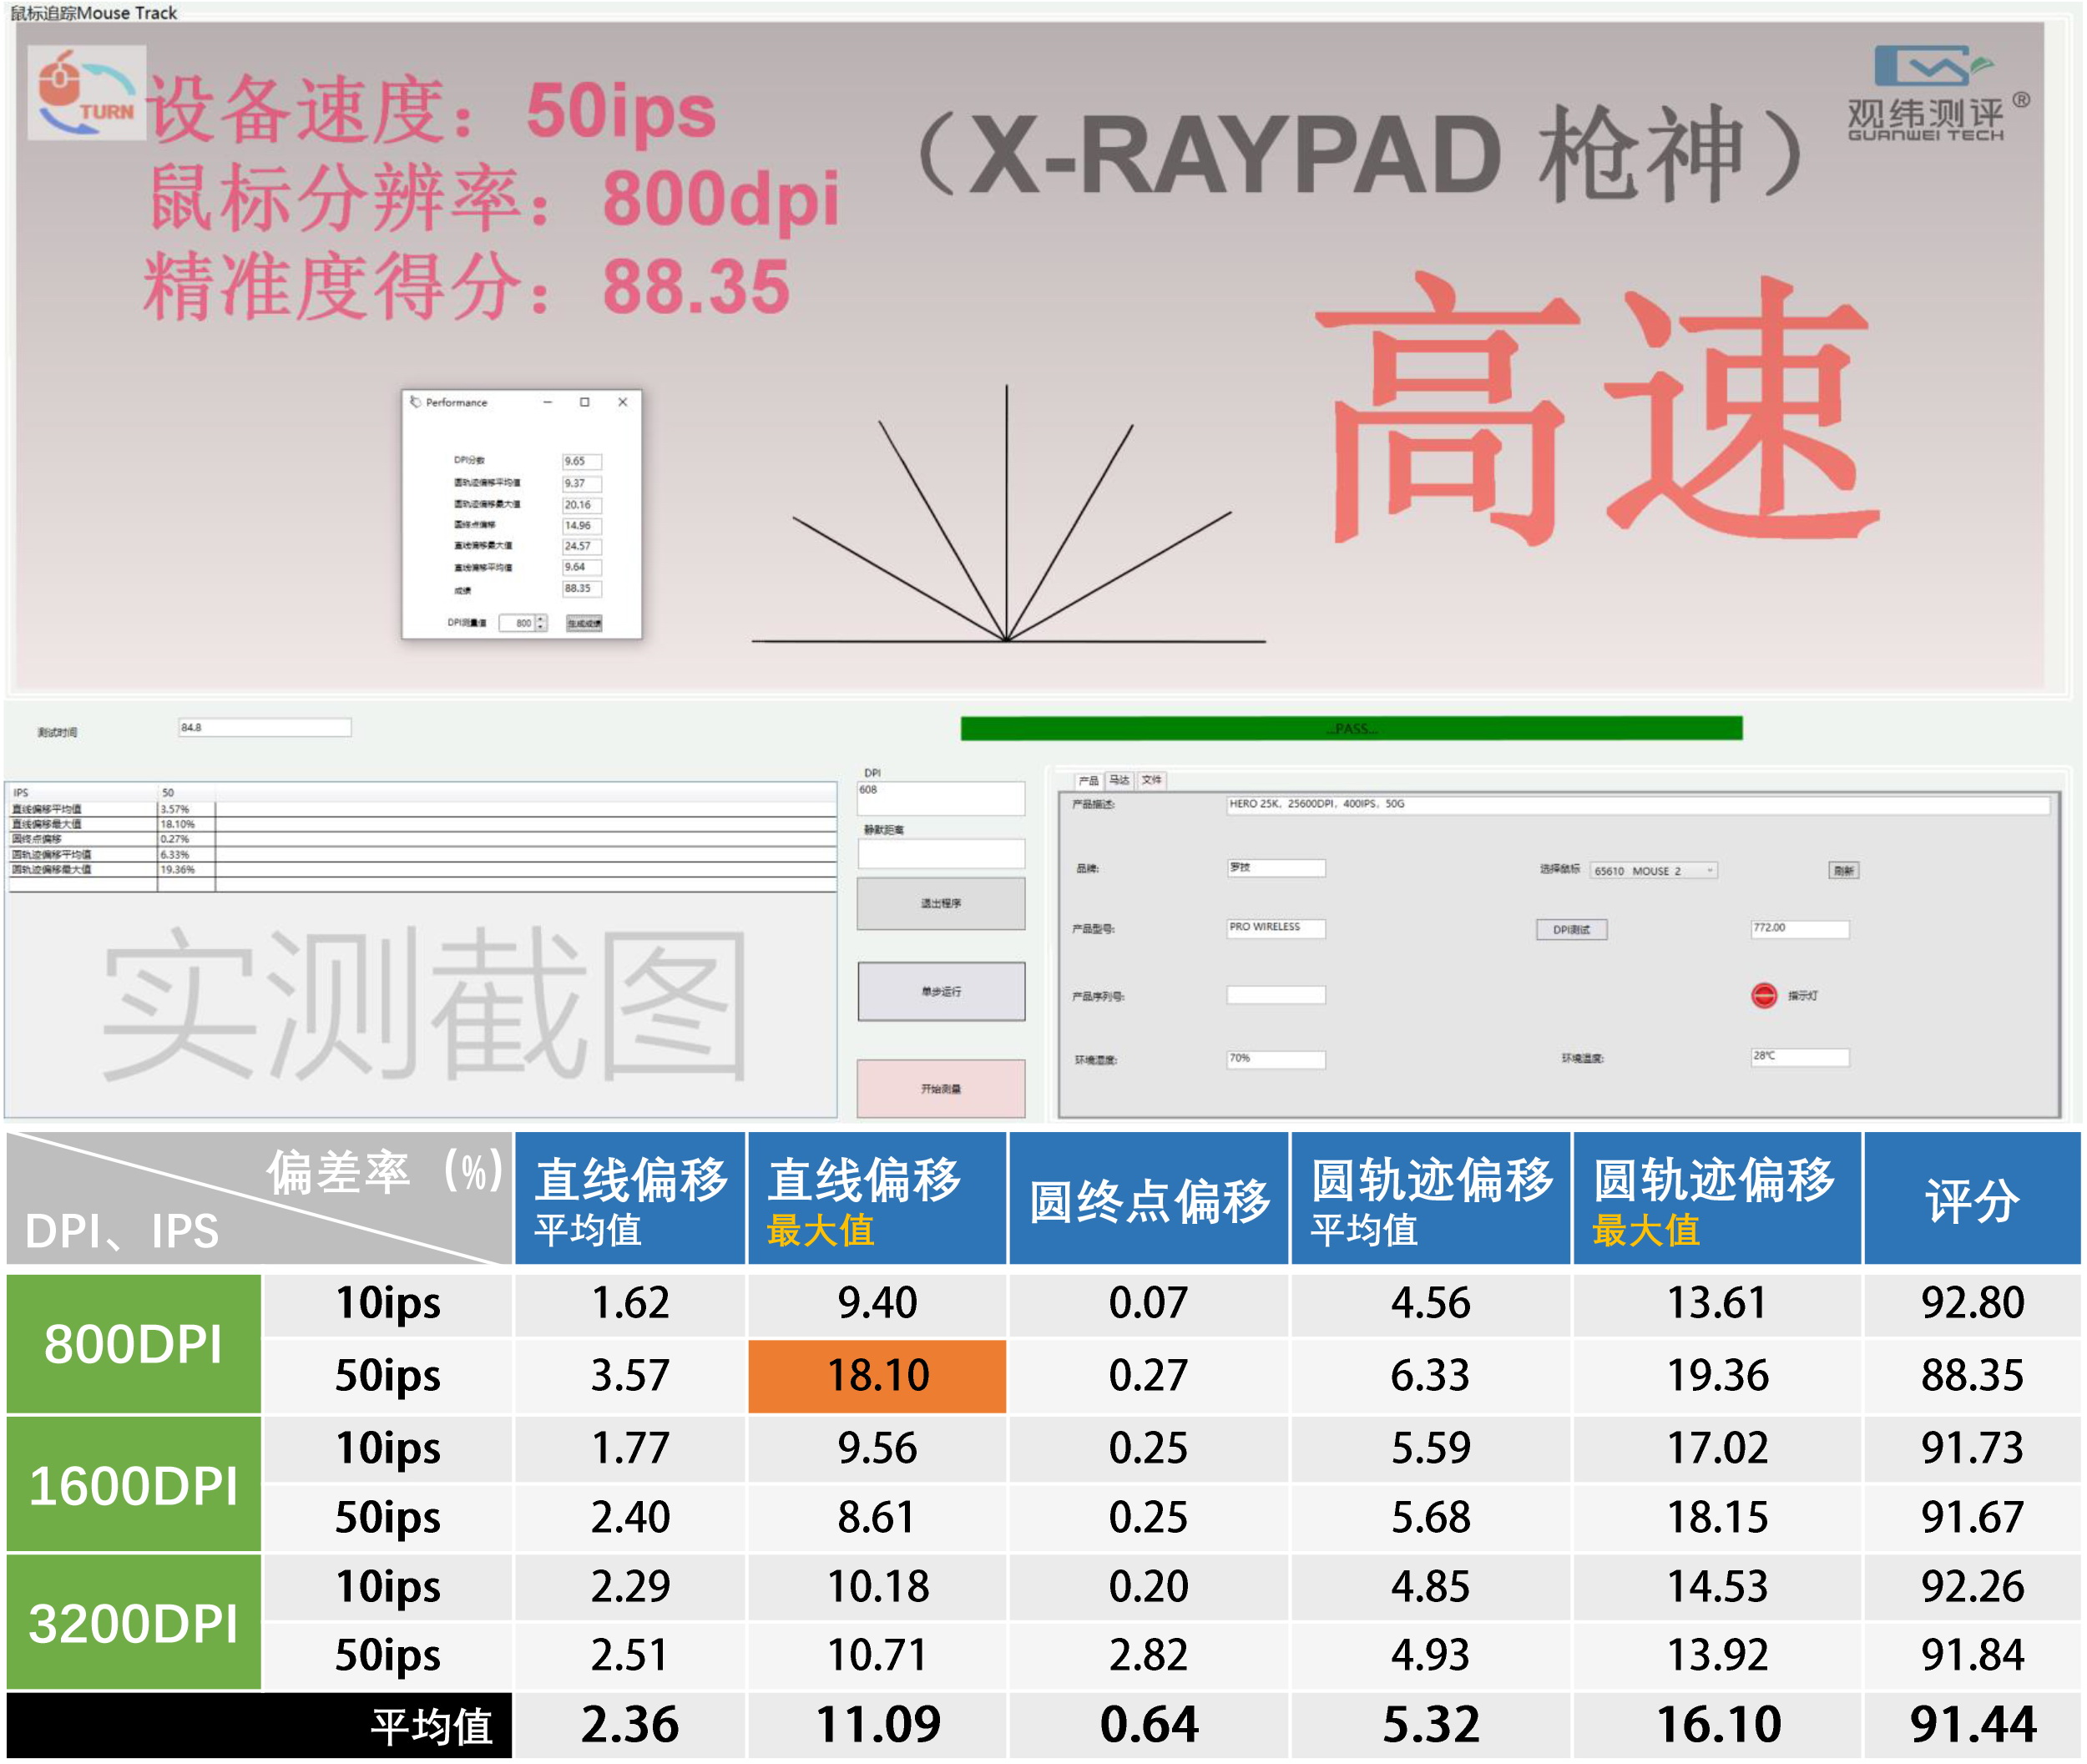The height and width of the screenshot is (1764, 2087).
Task: Click the green PASS progress bar
Action: 1350,726
